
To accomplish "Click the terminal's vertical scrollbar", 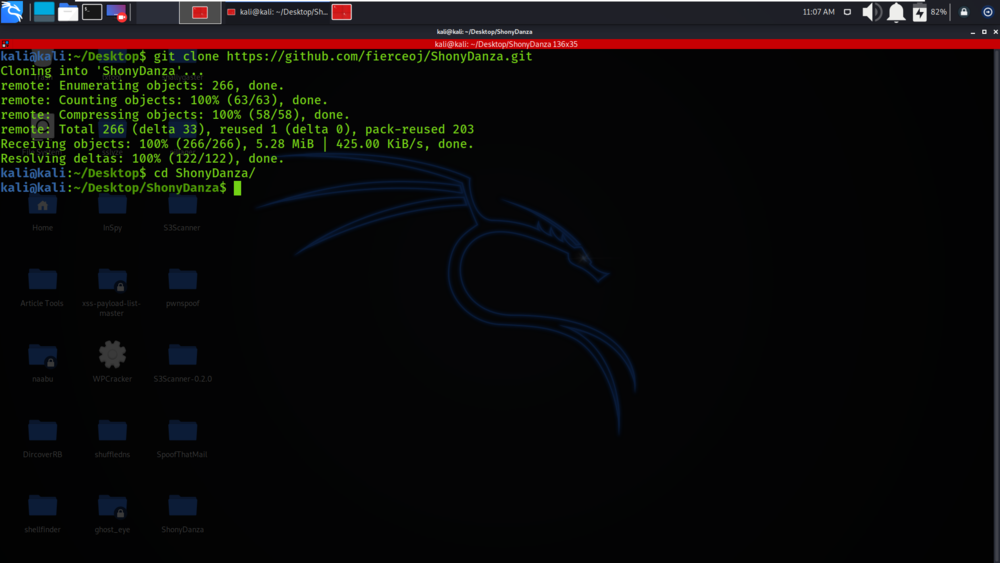I will coord(996,306).
